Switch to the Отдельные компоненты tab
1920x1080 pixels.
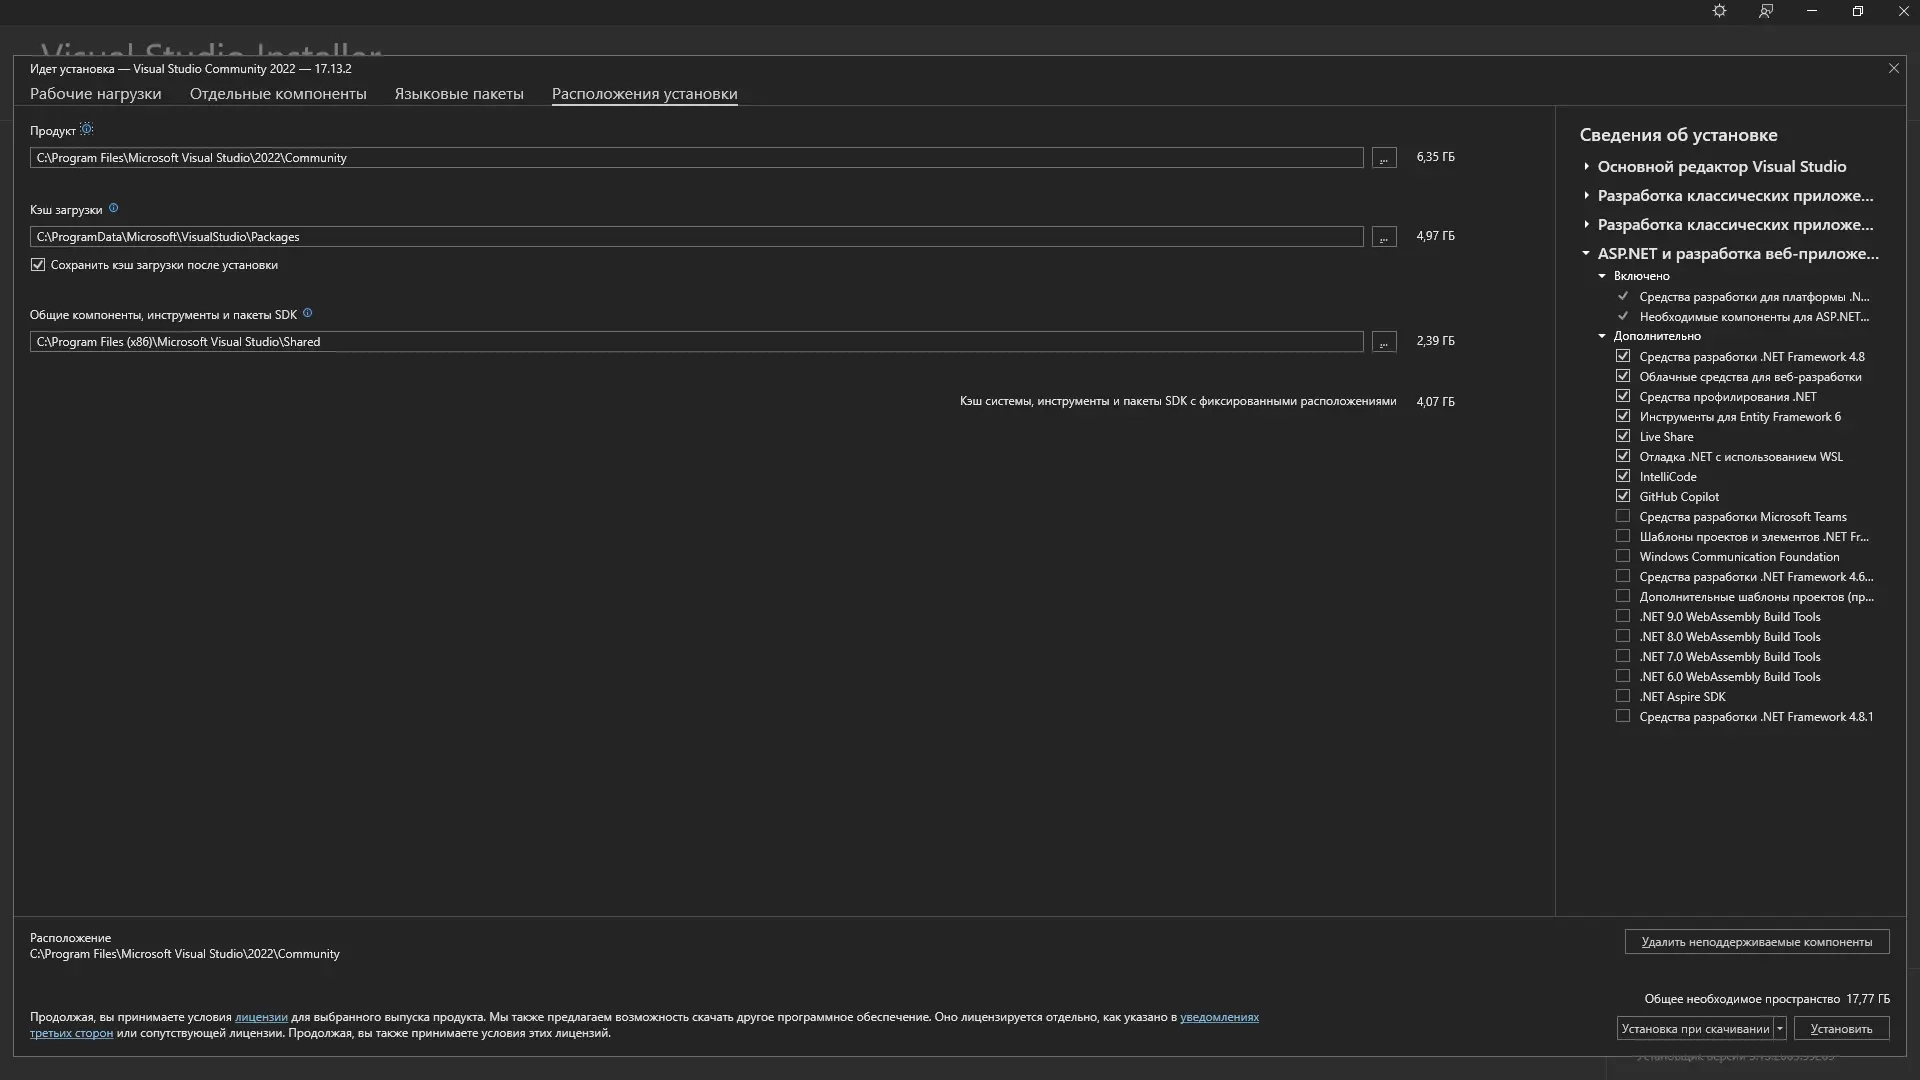point(278,94)
